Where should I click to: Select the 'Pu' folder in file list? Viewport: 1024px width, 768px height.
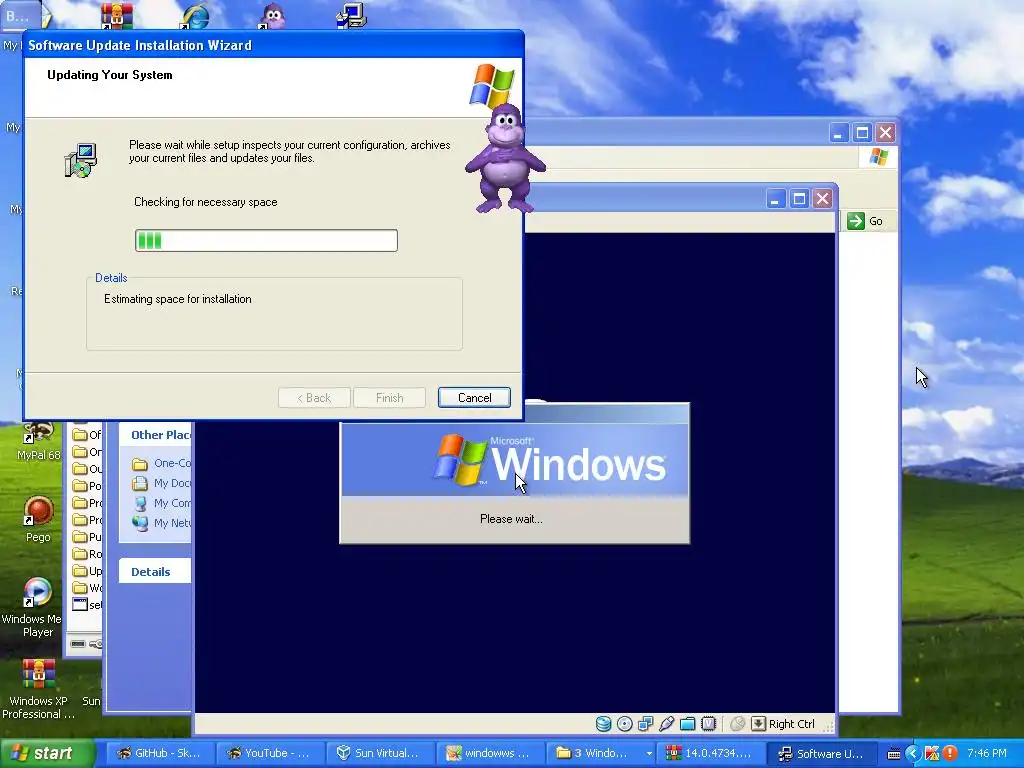click(x=87, y=537)
